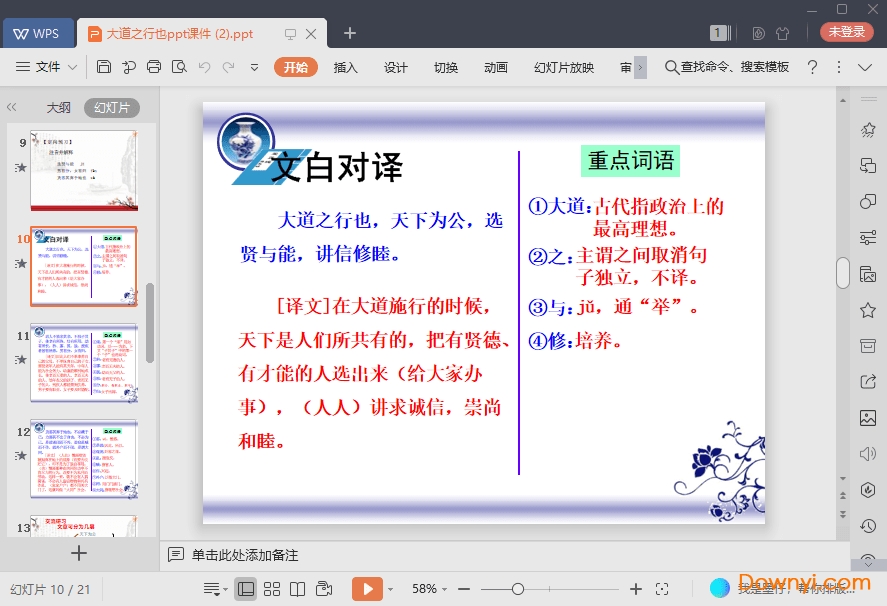Click the Print icon in the toolbar
The height and width of the screenshot is (606, 887).
pos(154,67)
